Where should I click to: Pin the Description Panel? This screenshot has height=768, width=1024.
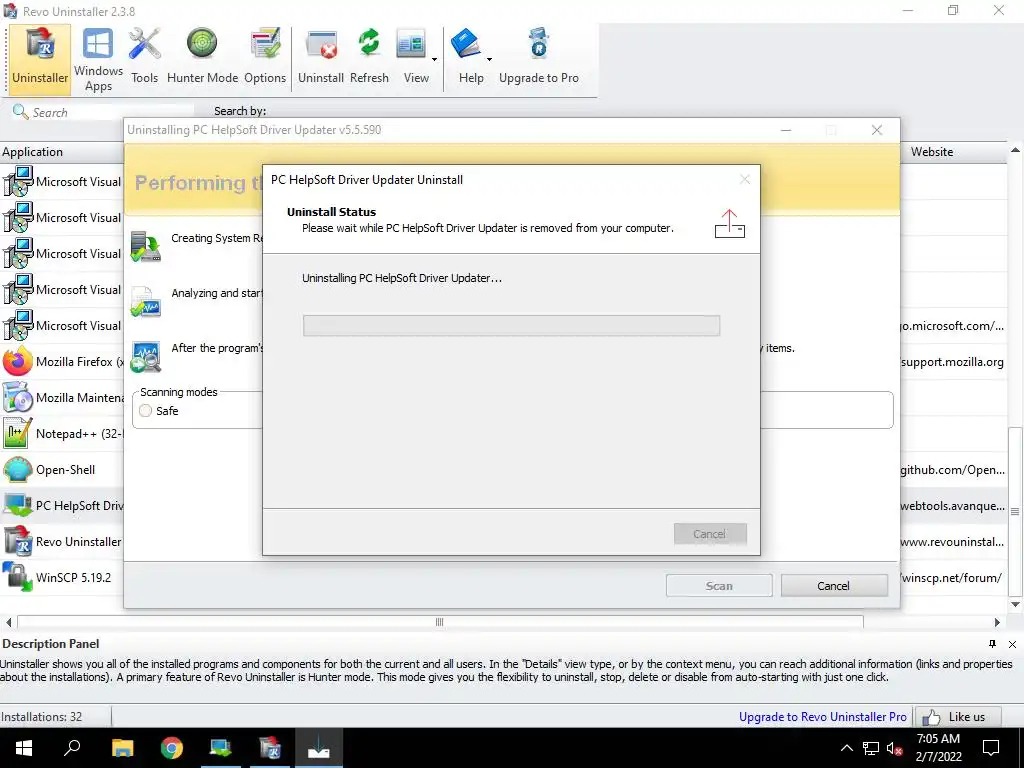[992, 644]
